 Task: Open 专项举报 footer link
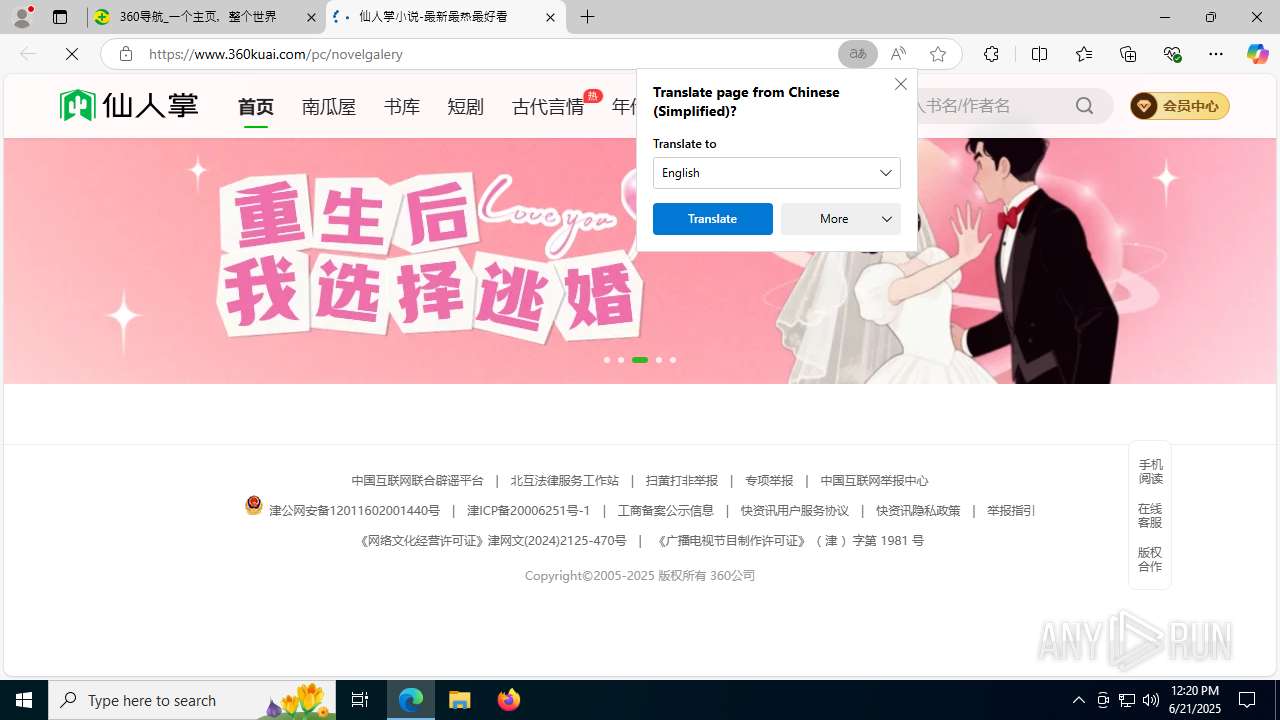[x=769, y=481]
